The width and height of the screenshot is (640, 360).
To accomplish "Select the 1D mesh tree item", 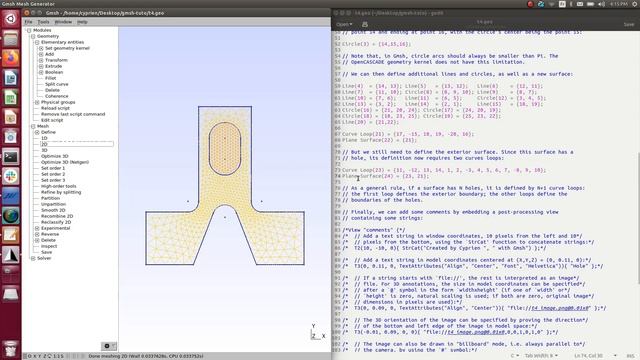I will tap(44, 138).
